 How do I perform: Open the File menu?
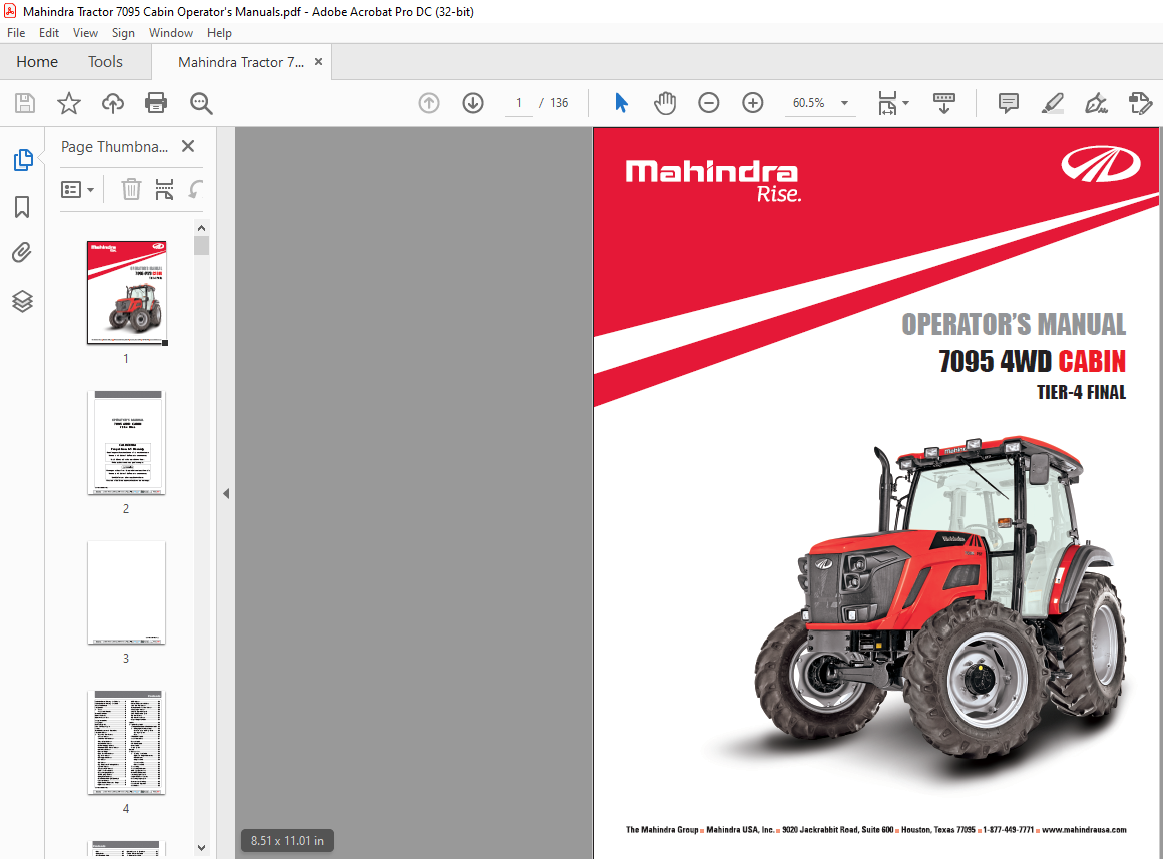pyautogui.click(x=16, y=33)
